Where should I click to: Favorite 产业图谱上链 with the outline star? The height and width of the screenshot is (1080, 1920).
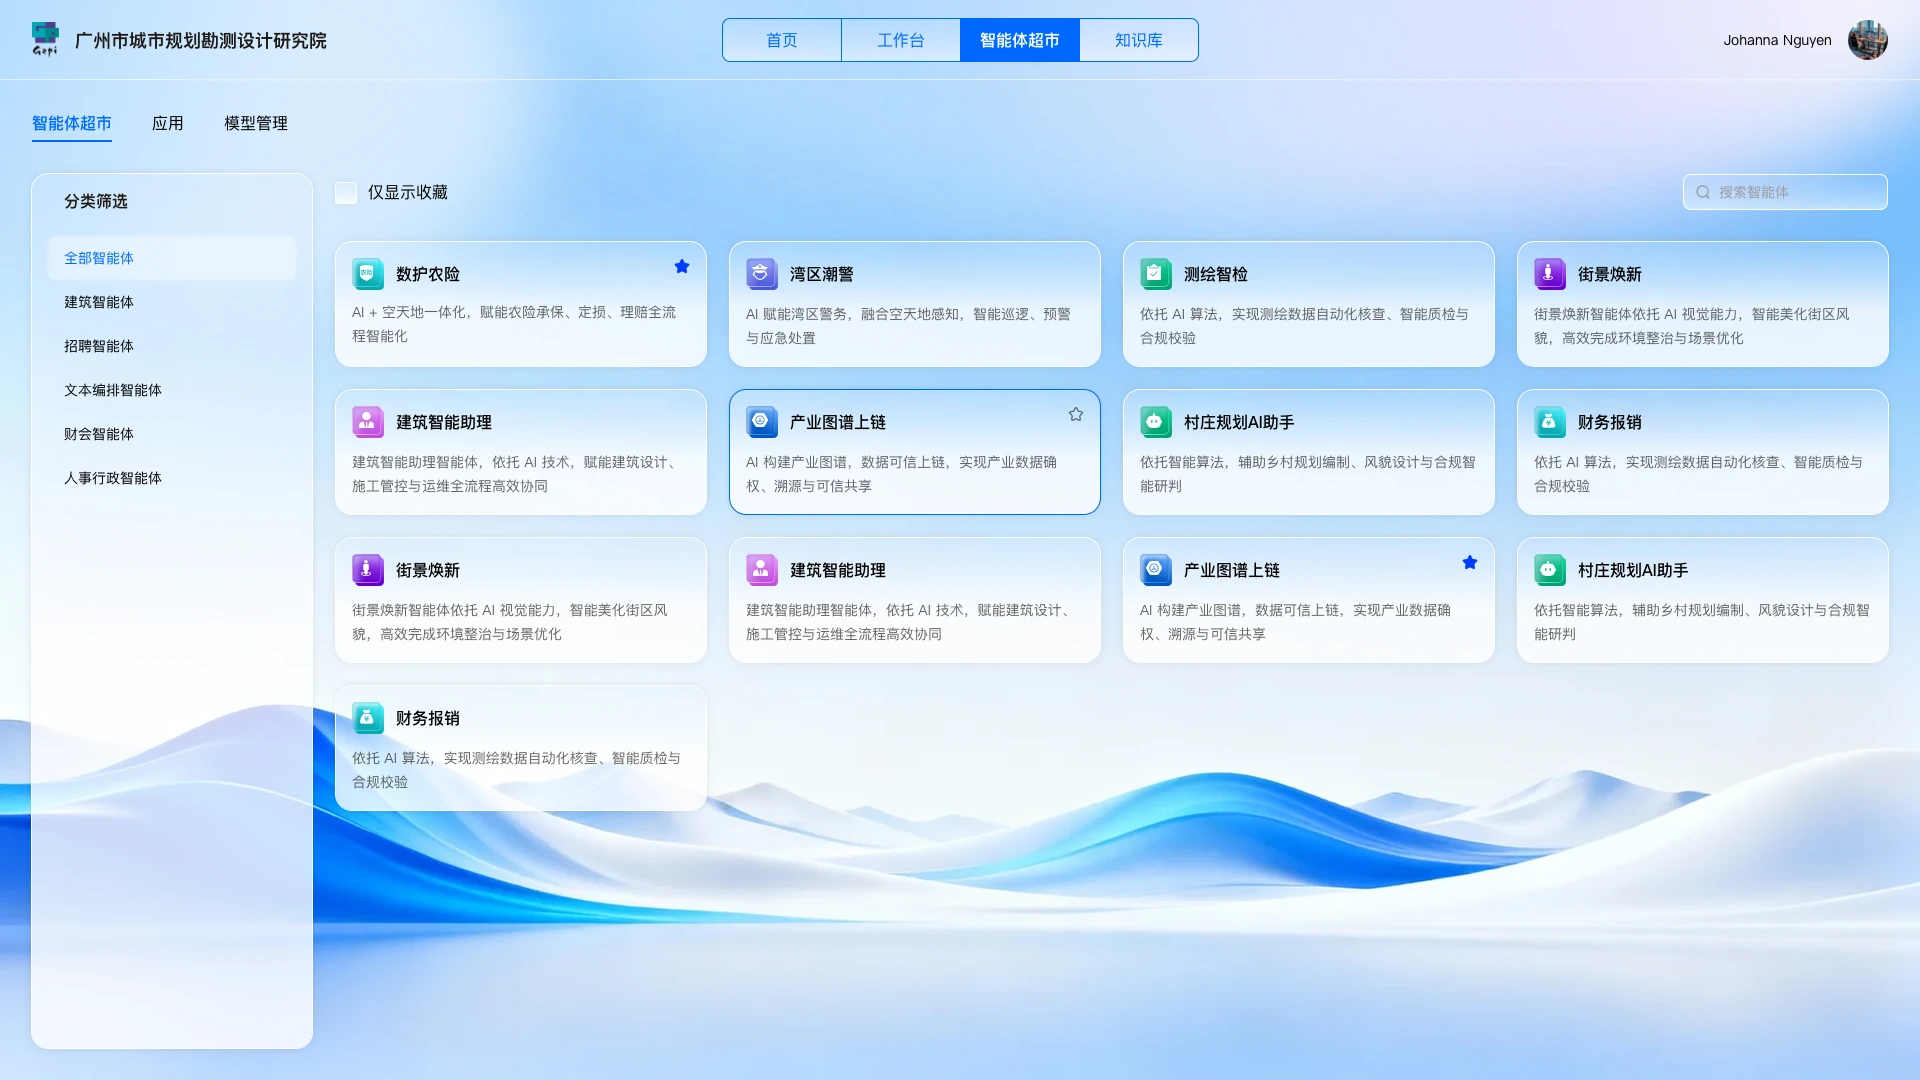coord(1076,414)
